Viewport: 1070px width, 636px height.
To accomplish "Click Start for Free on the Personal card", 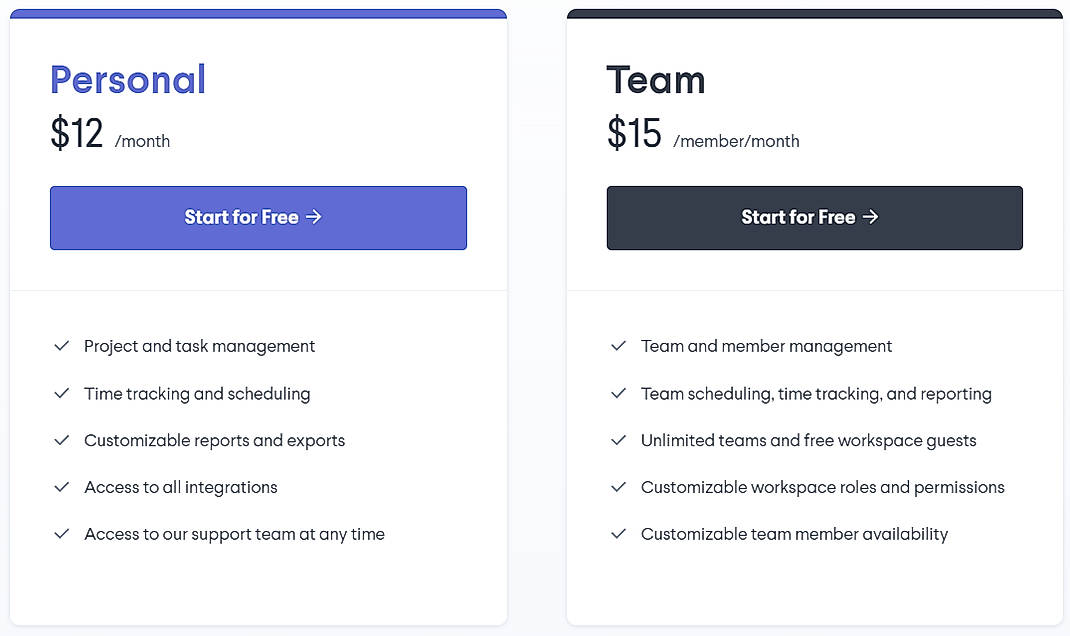I will pos(258,217).
